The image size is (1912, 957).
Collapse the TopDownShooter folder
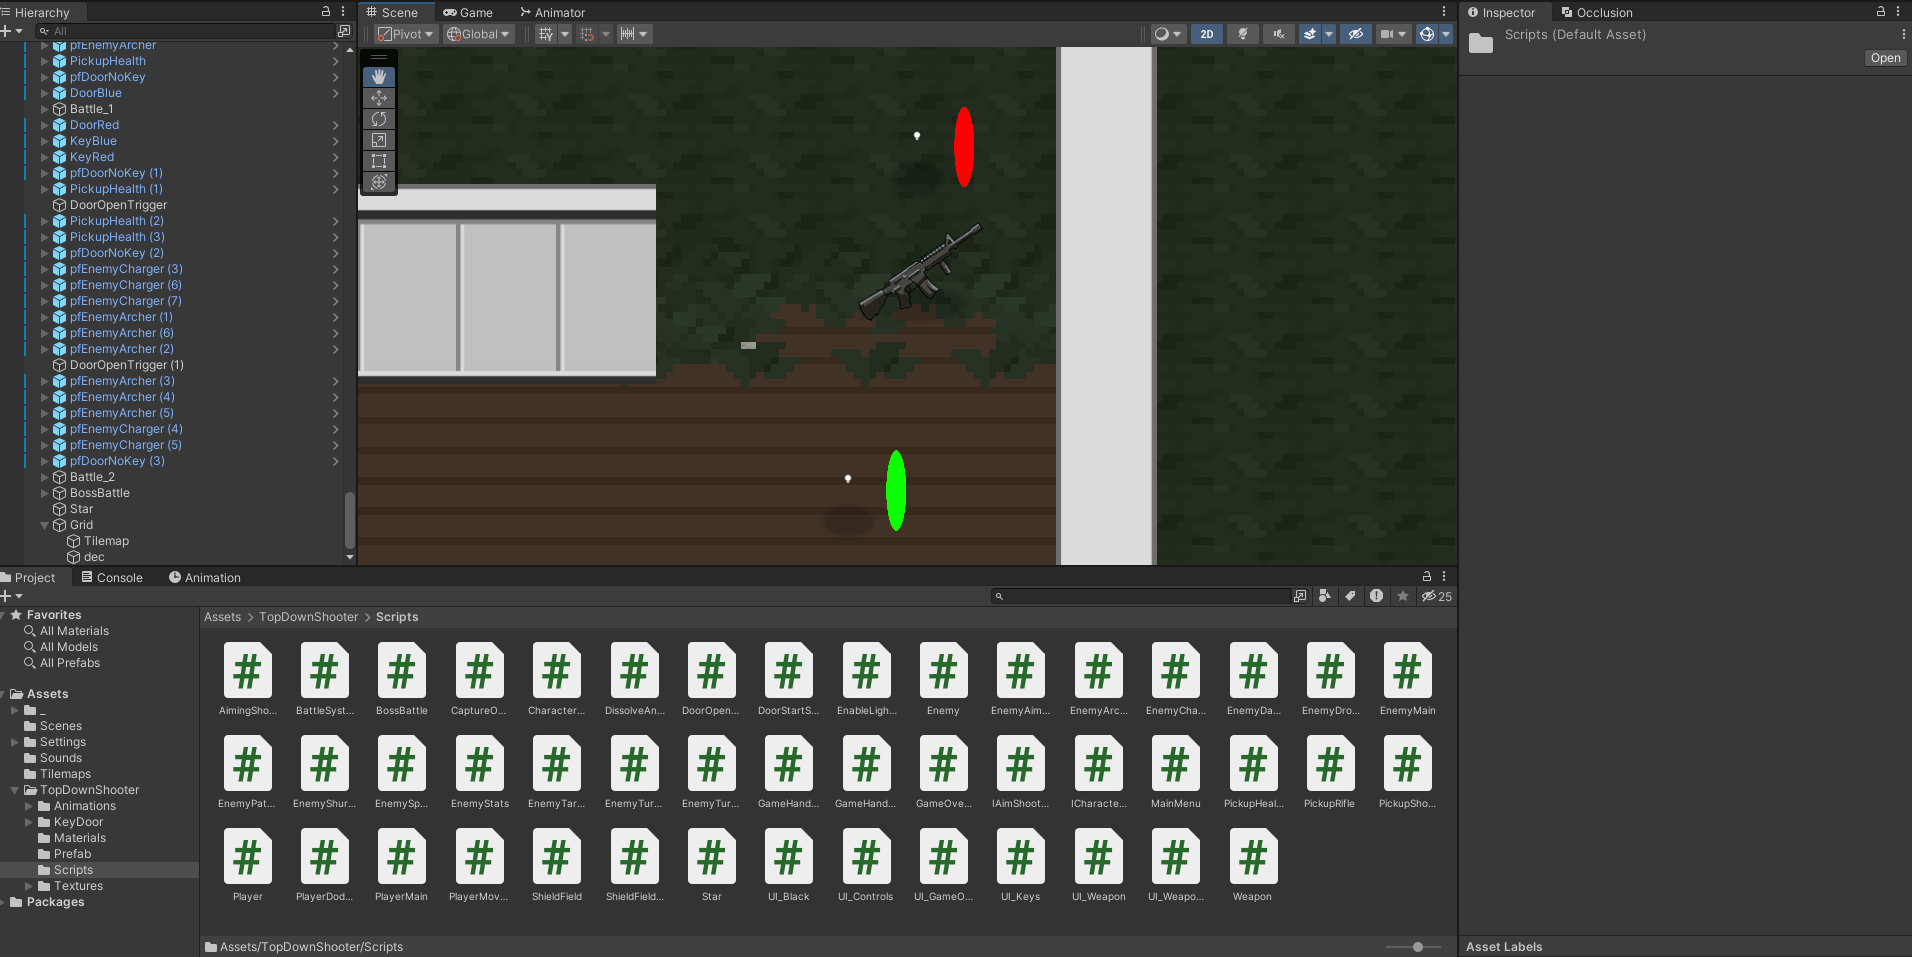pos(15,790)
